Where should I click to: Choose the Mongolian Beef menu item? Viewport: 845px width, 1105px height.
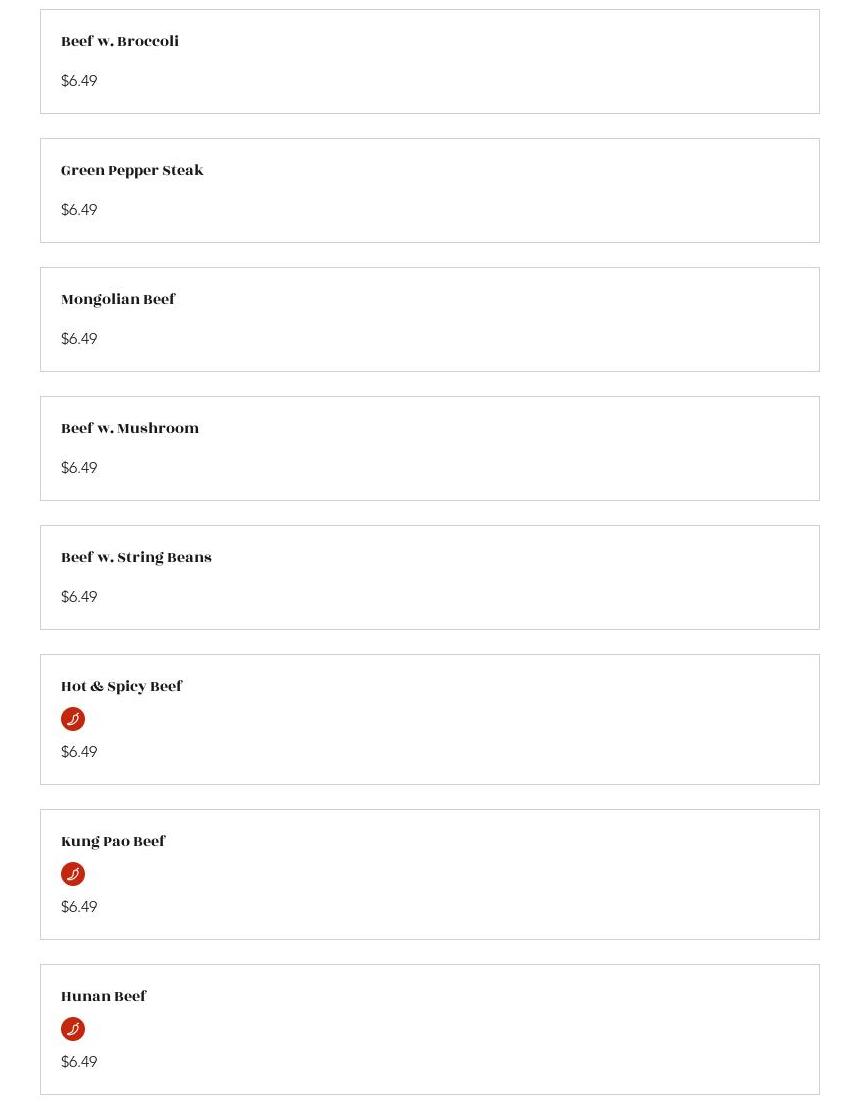118,300
